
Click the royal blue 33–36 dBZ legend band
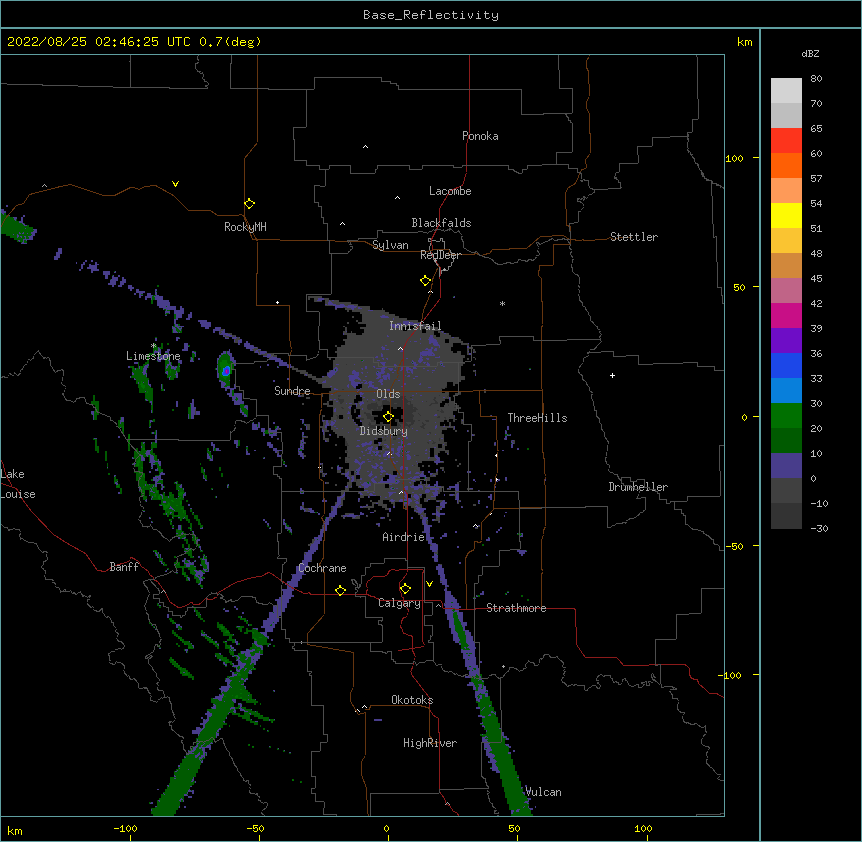click(x=786, y=365)
